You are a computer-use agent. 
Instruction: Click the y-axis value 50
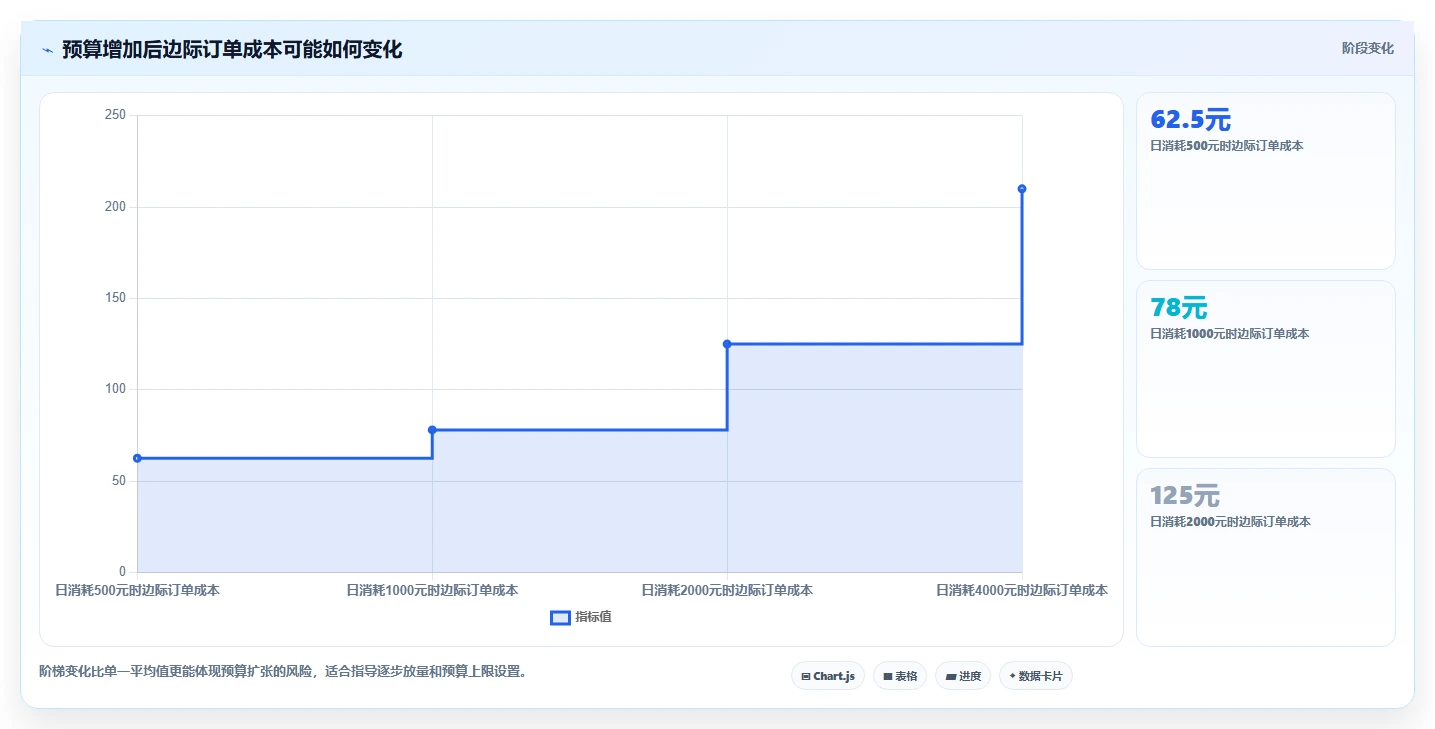pyautogui.click(x=118, y=481)
